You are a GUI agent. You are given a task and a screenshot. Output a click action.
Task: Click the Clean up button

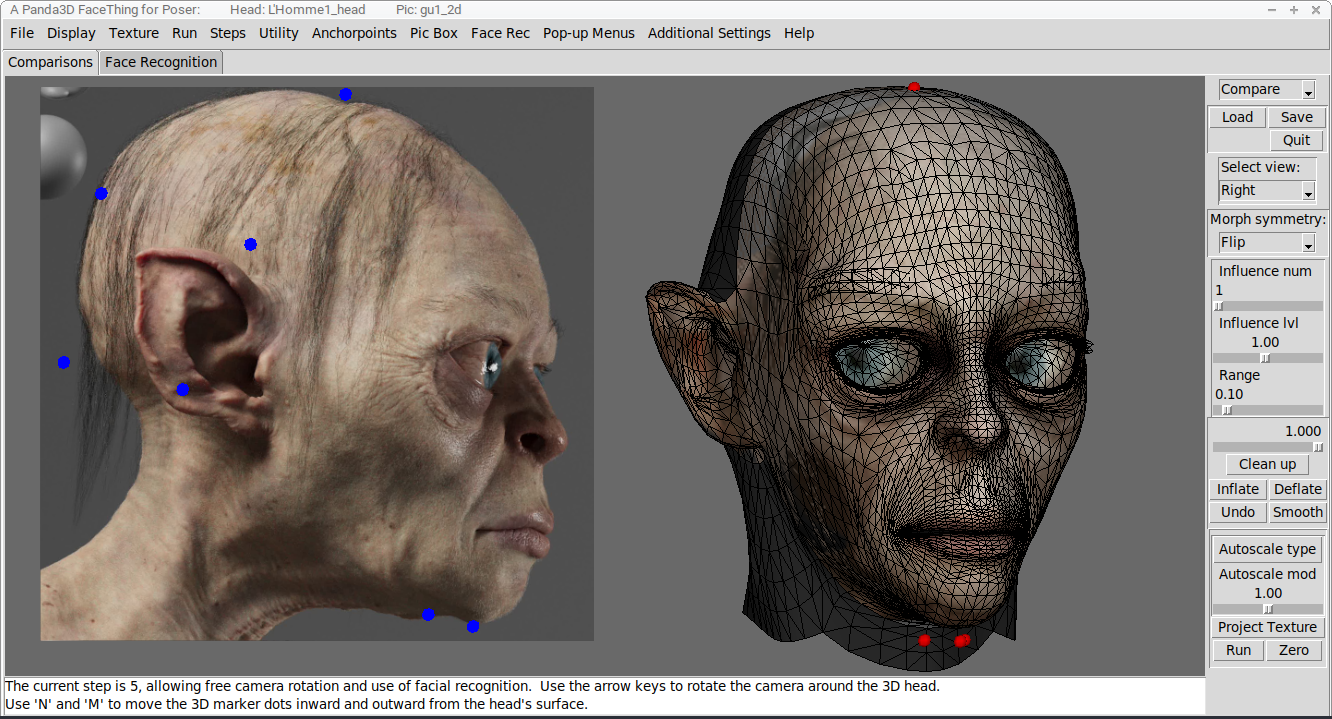(x=1267, y=464)
